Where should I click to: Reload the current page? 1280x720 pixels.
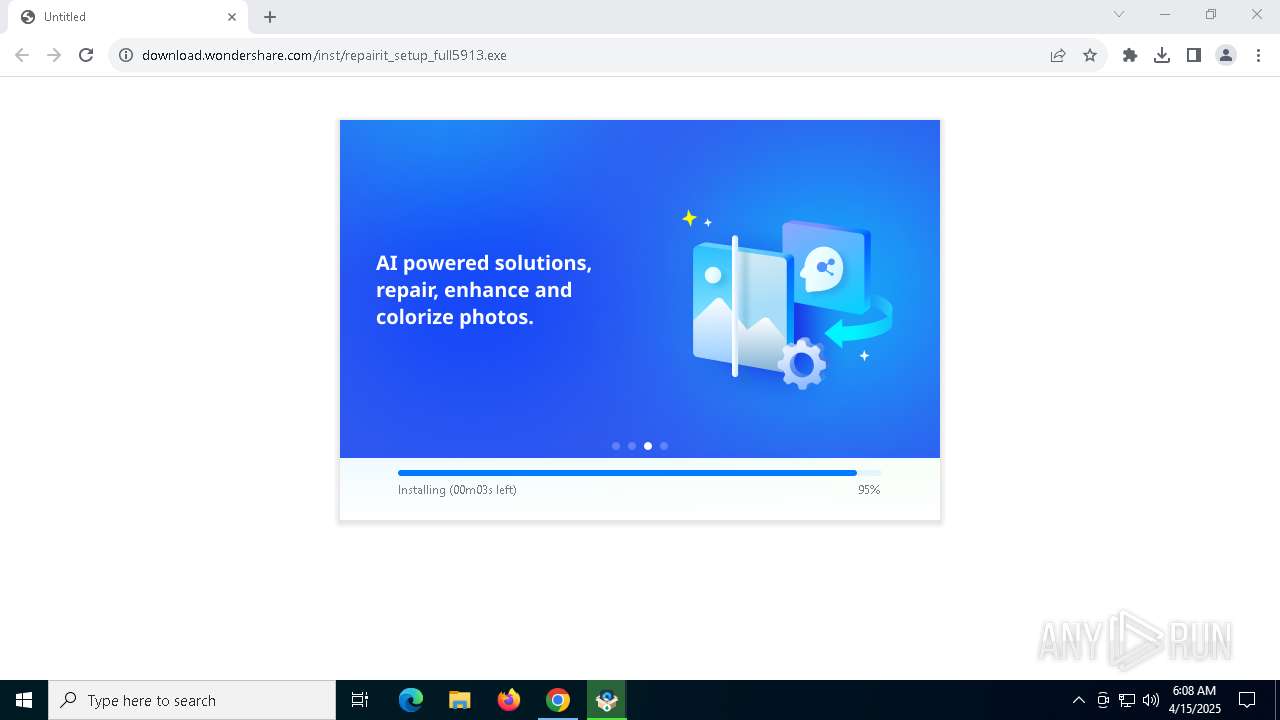[x=86, y=55]
